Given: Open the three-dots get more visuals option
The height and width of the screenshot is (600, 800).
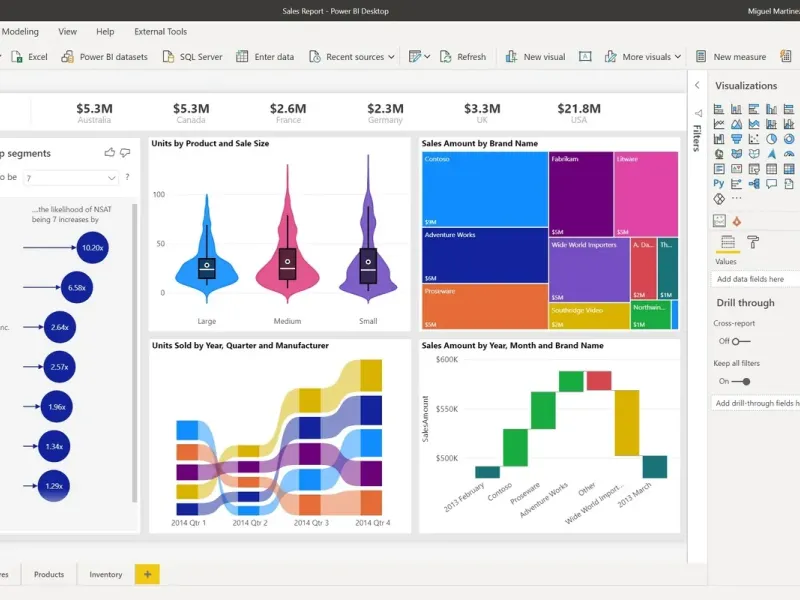Looking at the screenshot, I should click(x=736, y=198).
